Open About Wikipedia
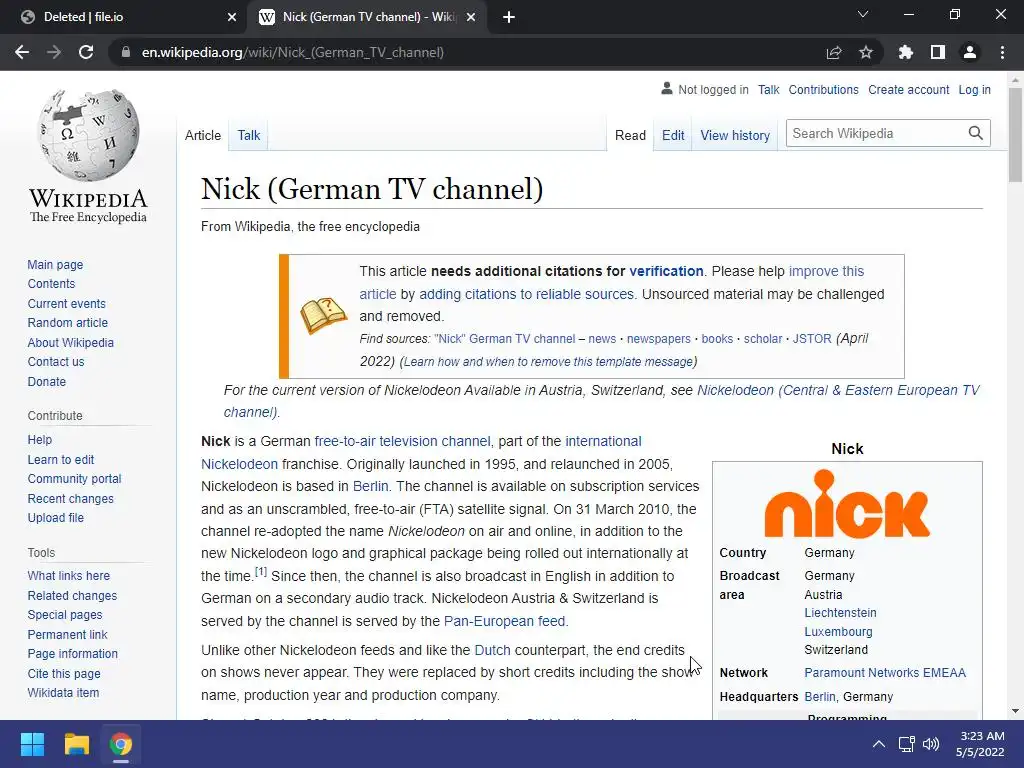 point(70,343)
